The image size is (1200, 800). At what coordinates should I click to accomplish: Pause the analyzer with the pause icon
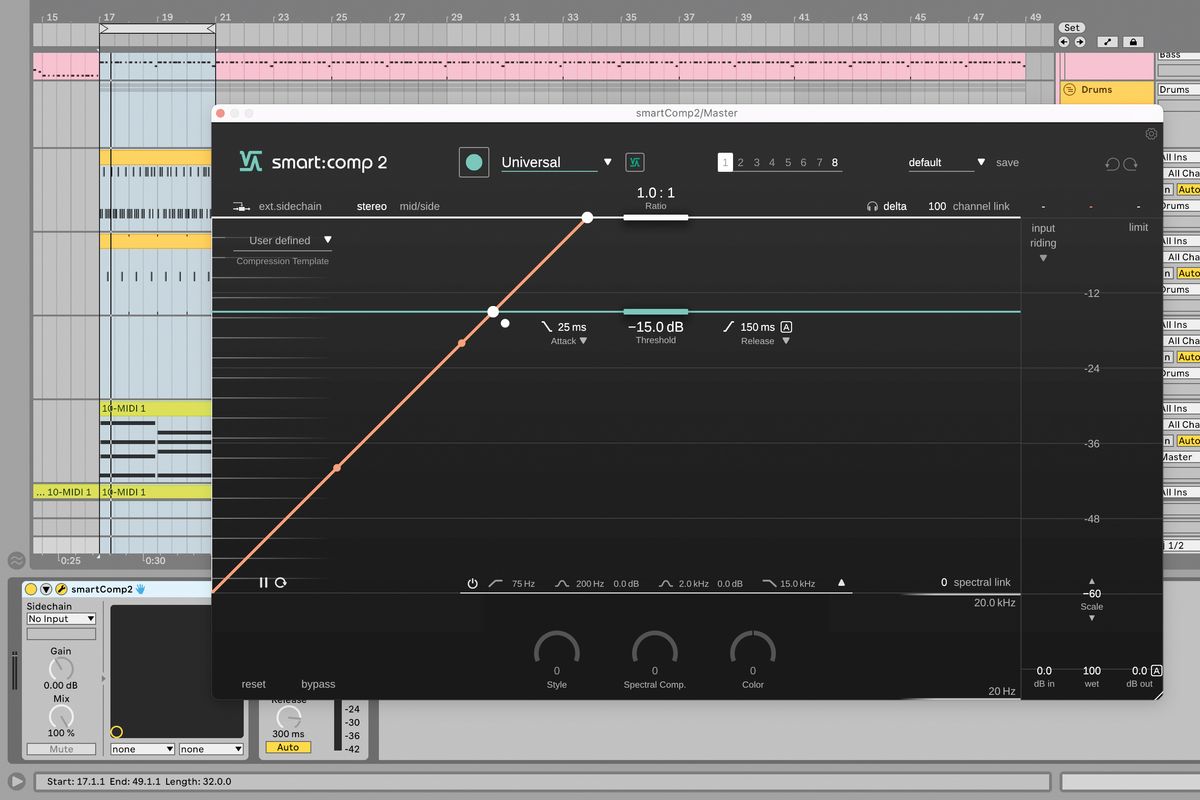point(264,583)
